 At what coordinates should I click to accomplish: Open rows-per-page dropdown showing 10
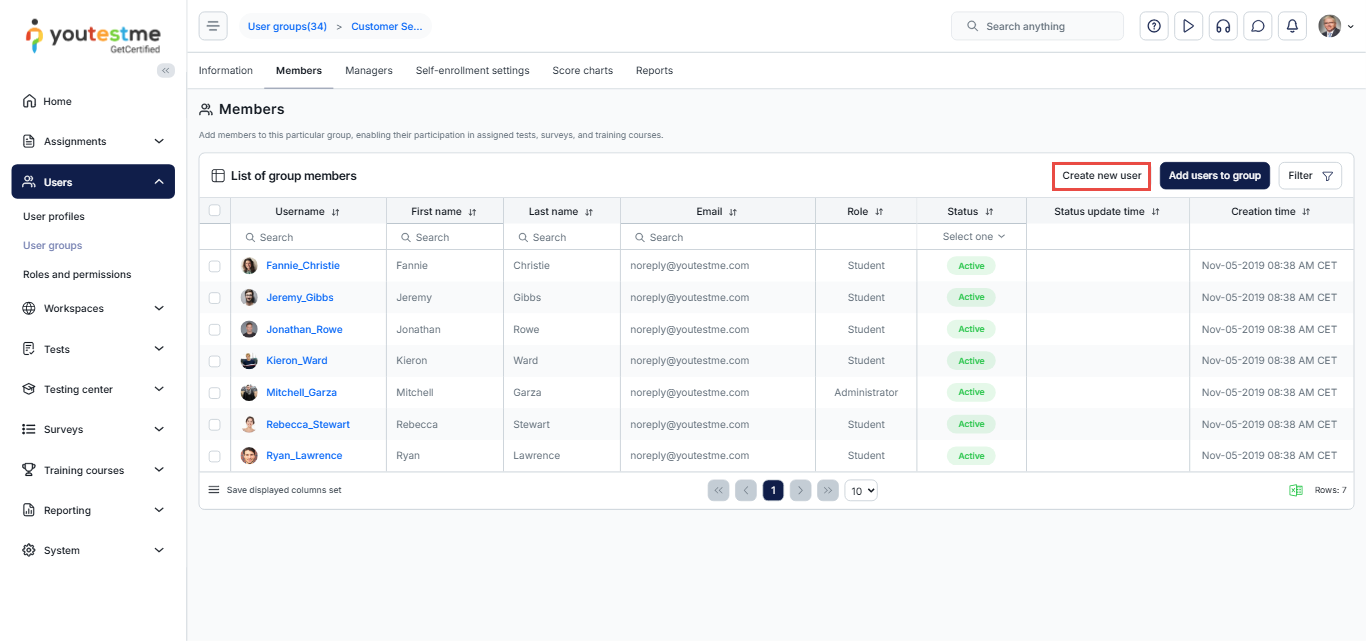(x=861, y=490)
